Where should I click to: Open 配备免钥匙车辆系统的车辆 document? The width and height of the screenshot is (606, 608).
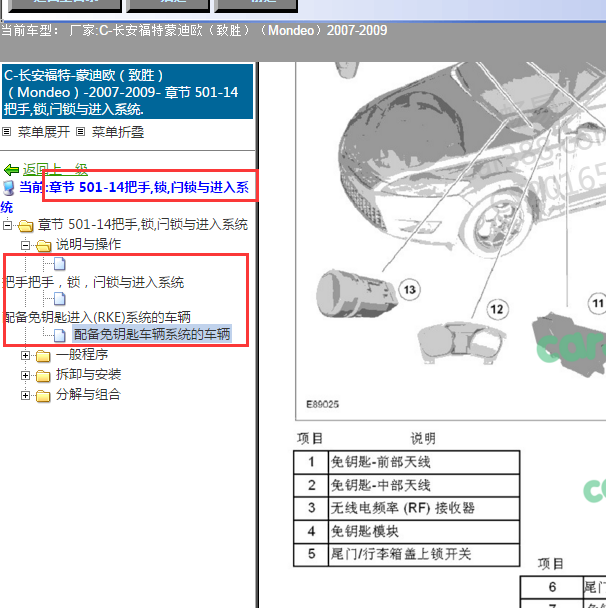[x=152, y=334]
